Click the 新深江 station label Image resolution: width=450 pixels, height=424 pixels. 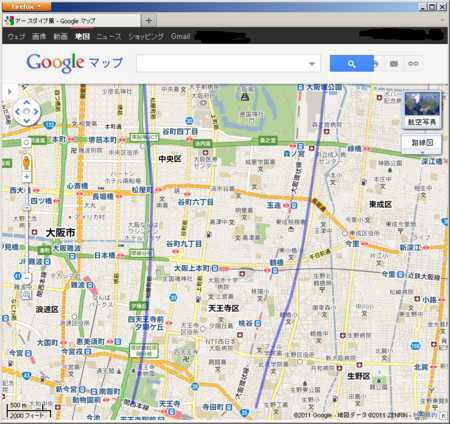pyautogui.click(x=410, y=247)
